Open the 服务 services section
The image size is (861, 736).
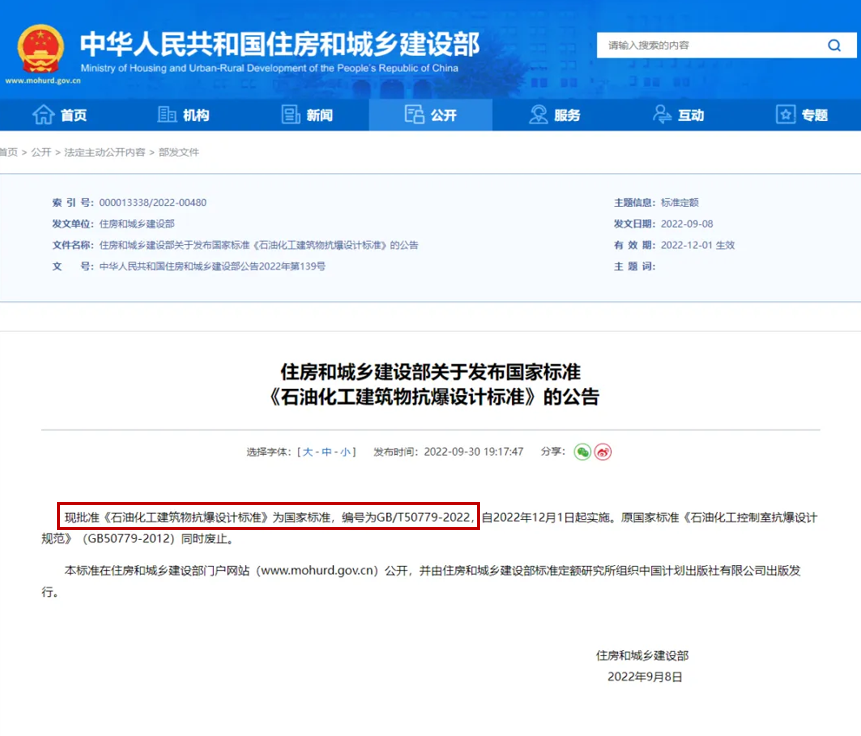[x=554, y=115]
